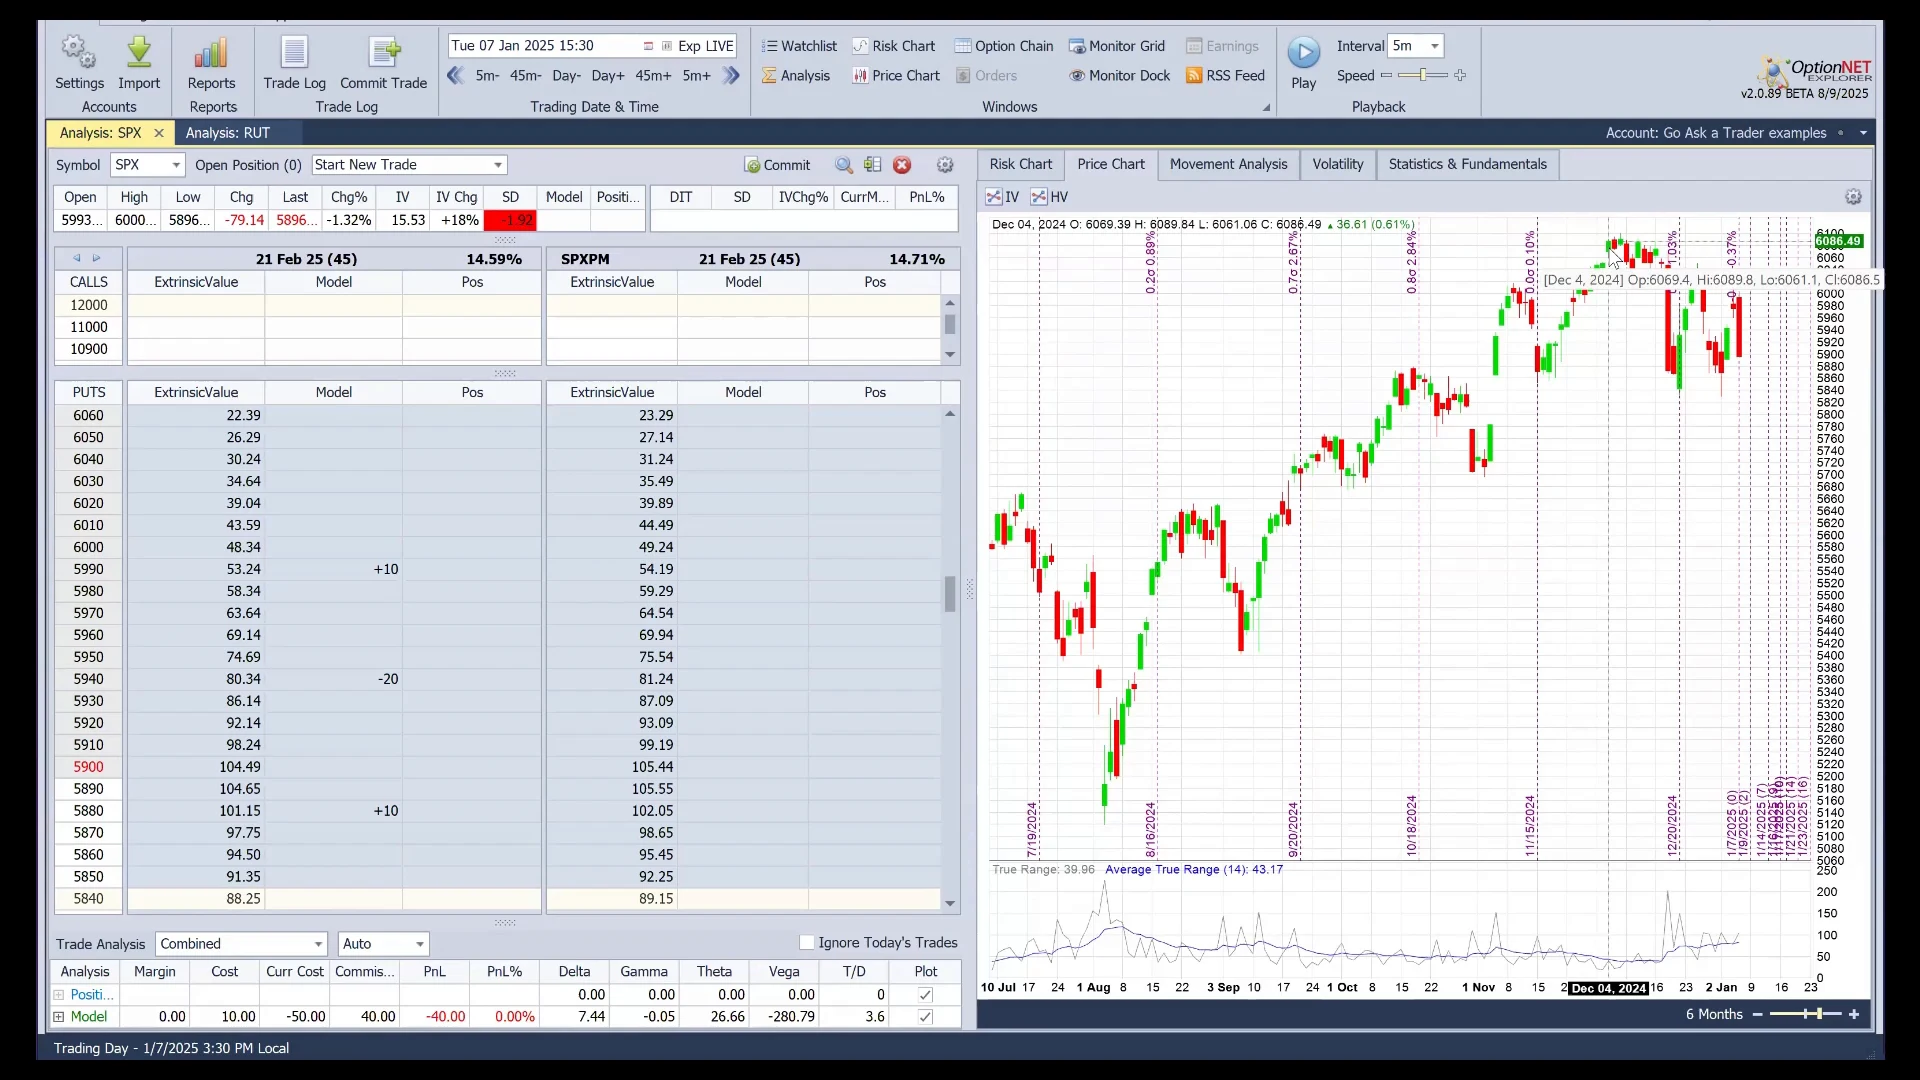Switch to the Analysis: RUT tab
This screenshot has width=1920, height=1080.
click(x=228, y=133)
